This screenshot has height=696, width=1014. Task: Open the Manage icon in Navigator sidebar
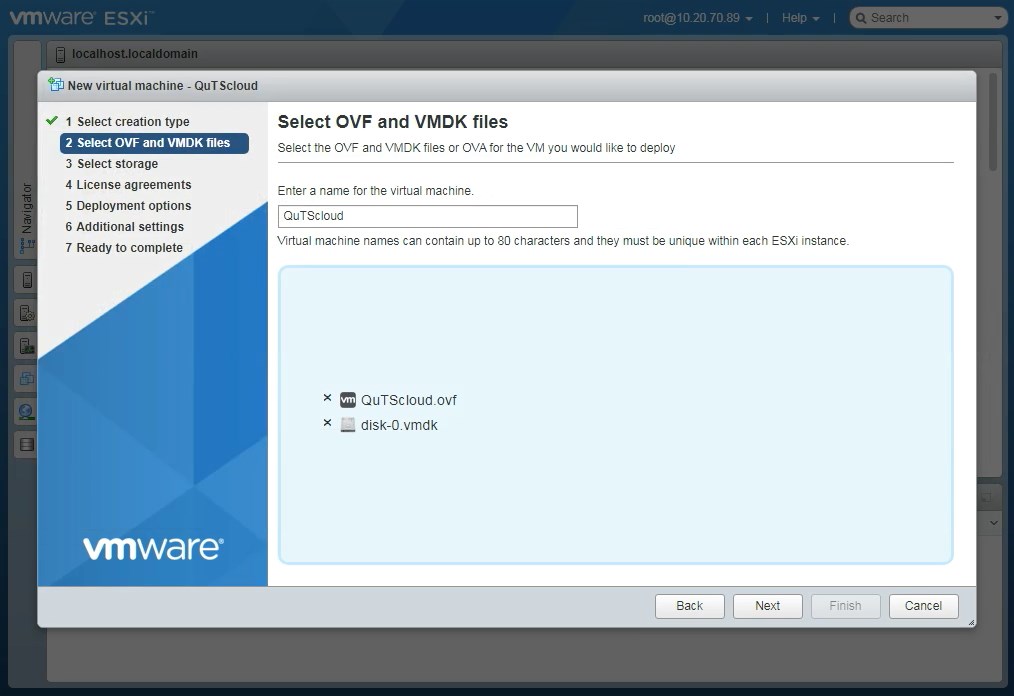[27, 313]
